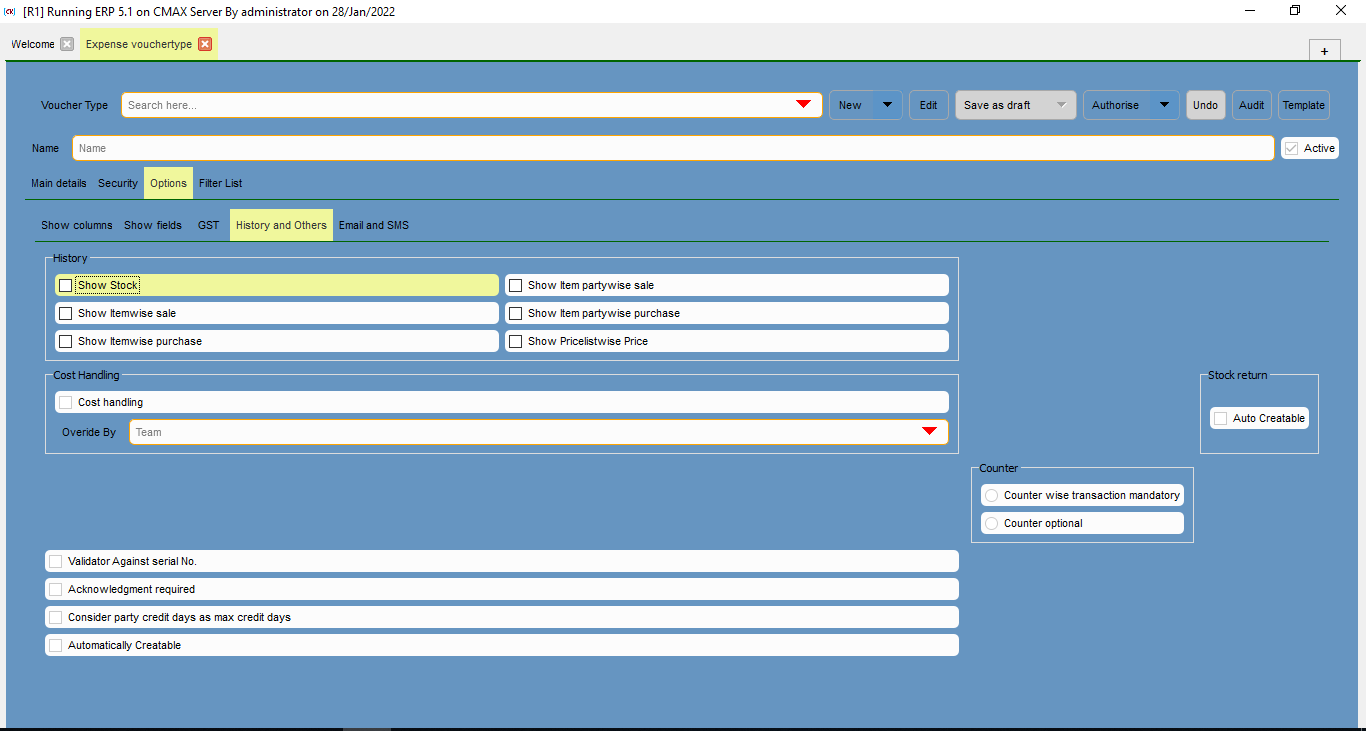Click the New button

point(851,105)
